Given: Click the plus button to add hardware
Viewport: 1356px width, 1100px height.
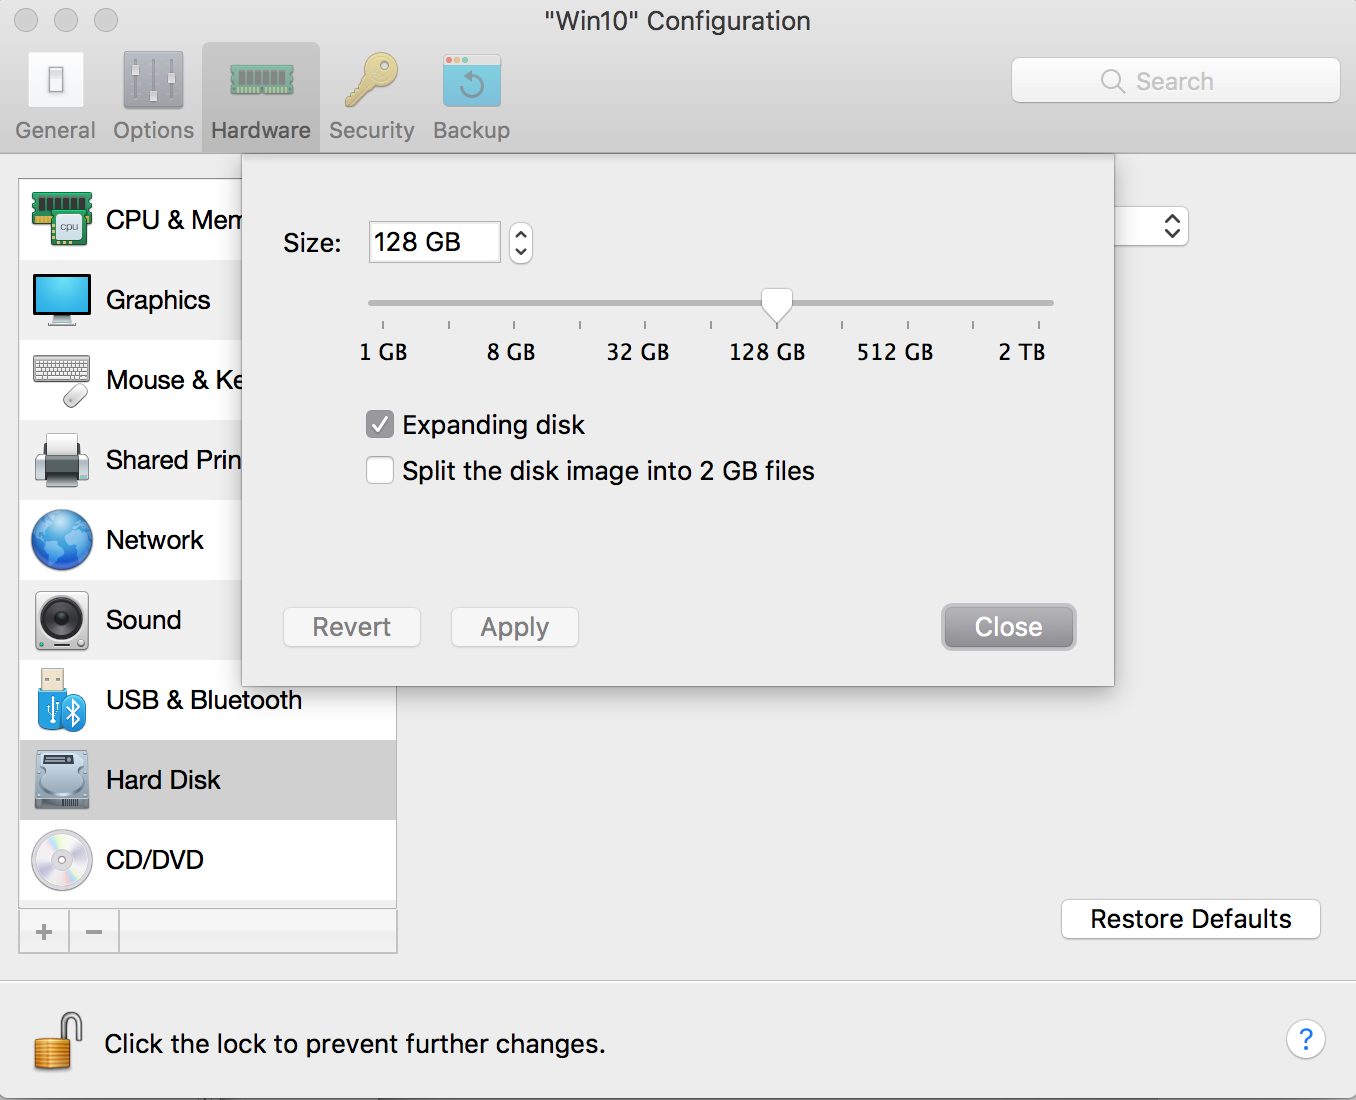Looking at the screenshot, I should pos(44,932).
